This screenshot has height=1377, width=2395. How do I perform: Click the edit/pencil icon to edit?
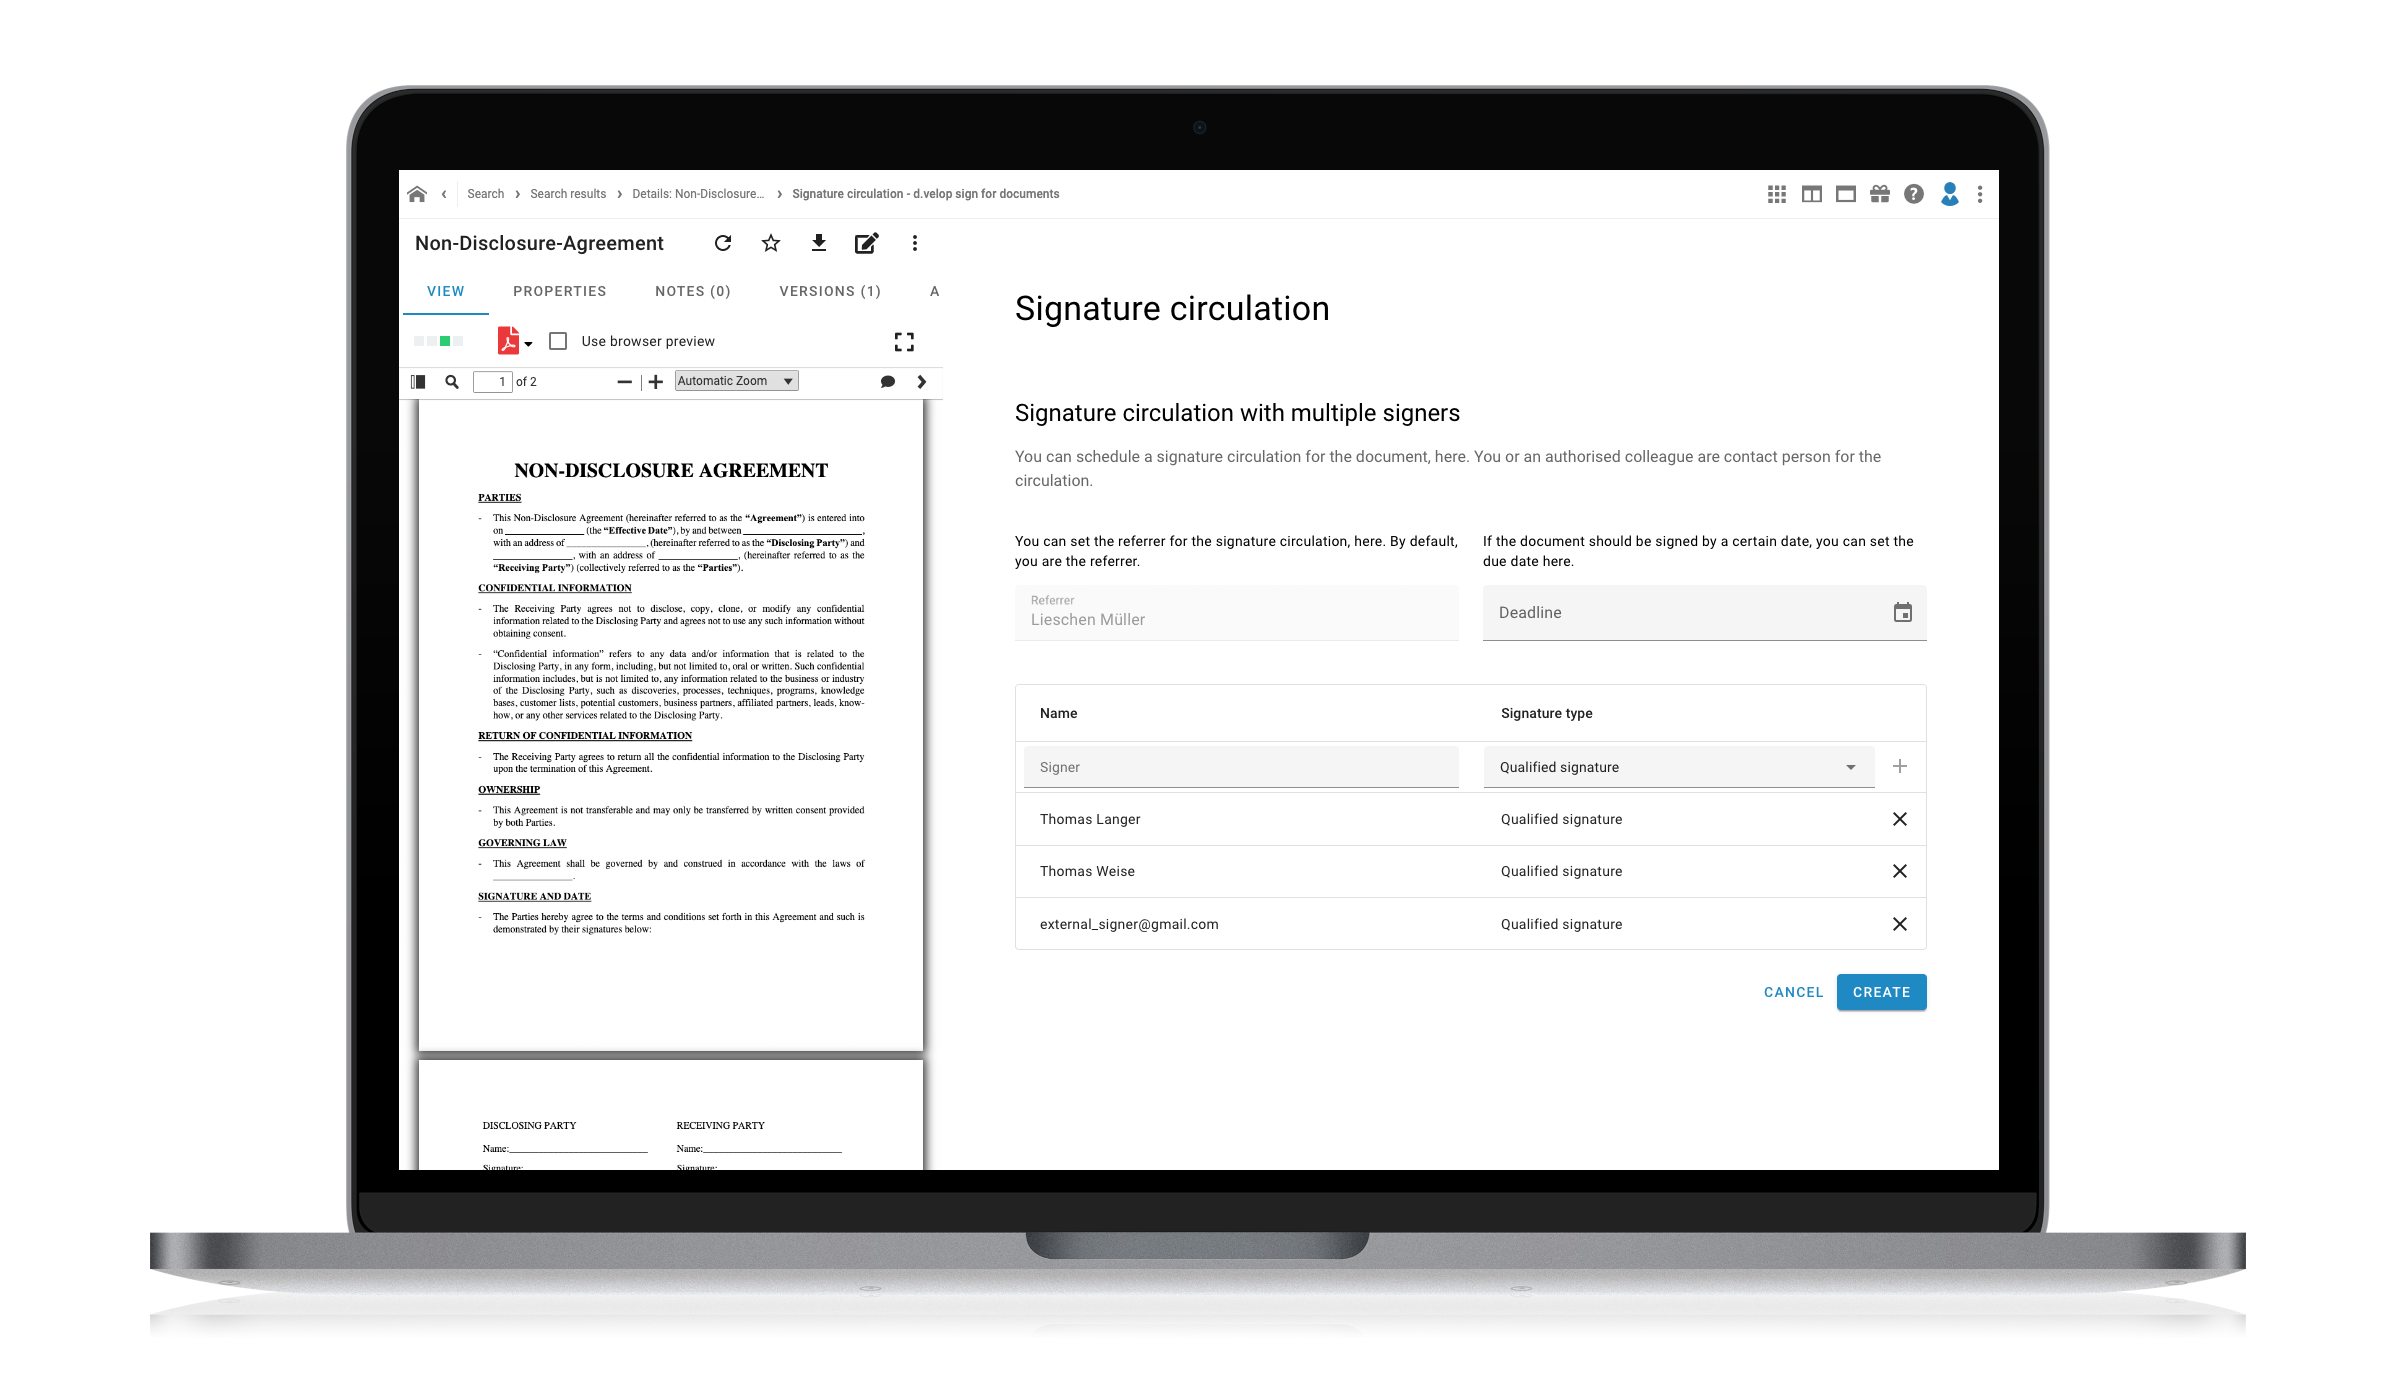(x=869, y=243)
